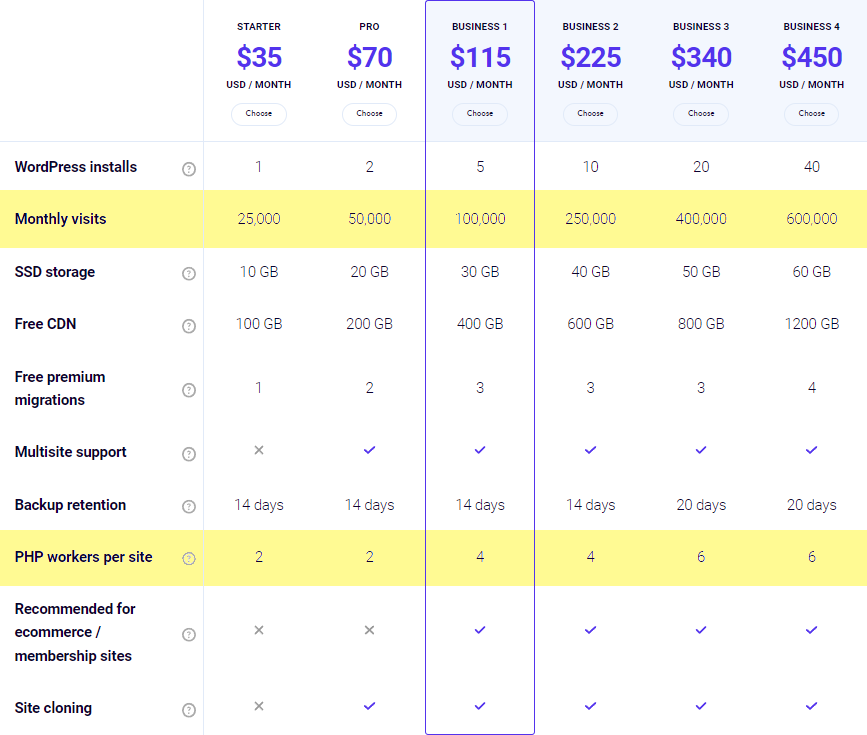This screenshot has height=735, width=867.
Task: Click the 30 GB SSD storage cell
Action: click(x=480, y=272)
